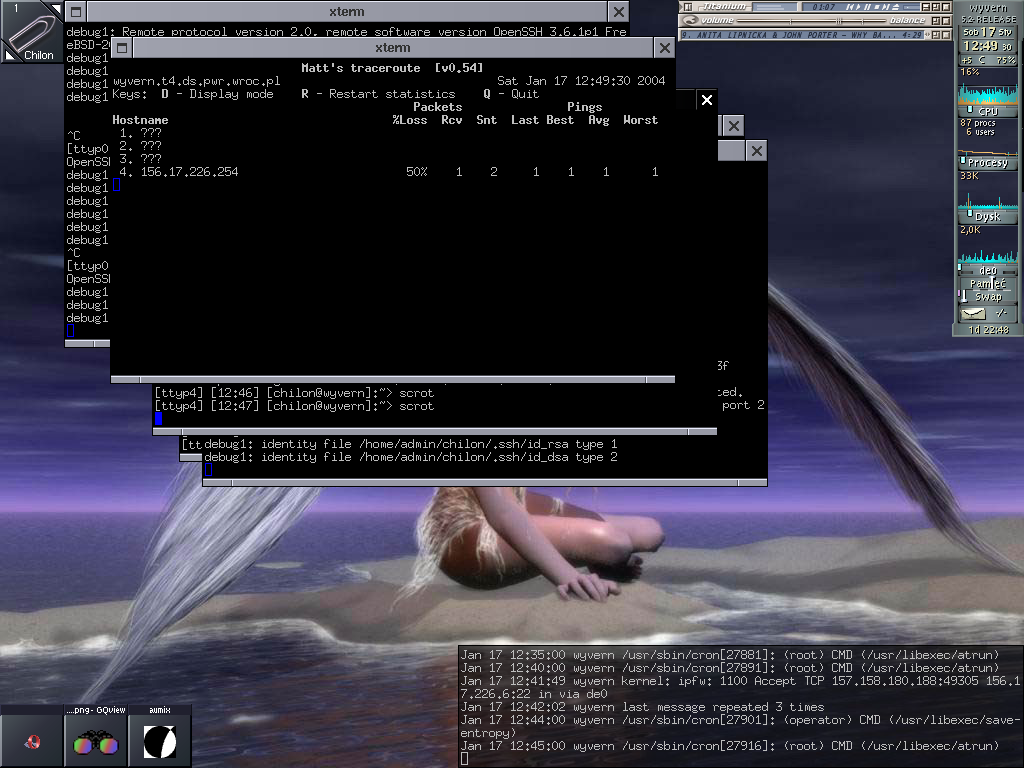Click the horizontal scrollbar of the traceroute xterm
The width and height of the screenshot is (1024, 768).
click(x=392, y=380)
